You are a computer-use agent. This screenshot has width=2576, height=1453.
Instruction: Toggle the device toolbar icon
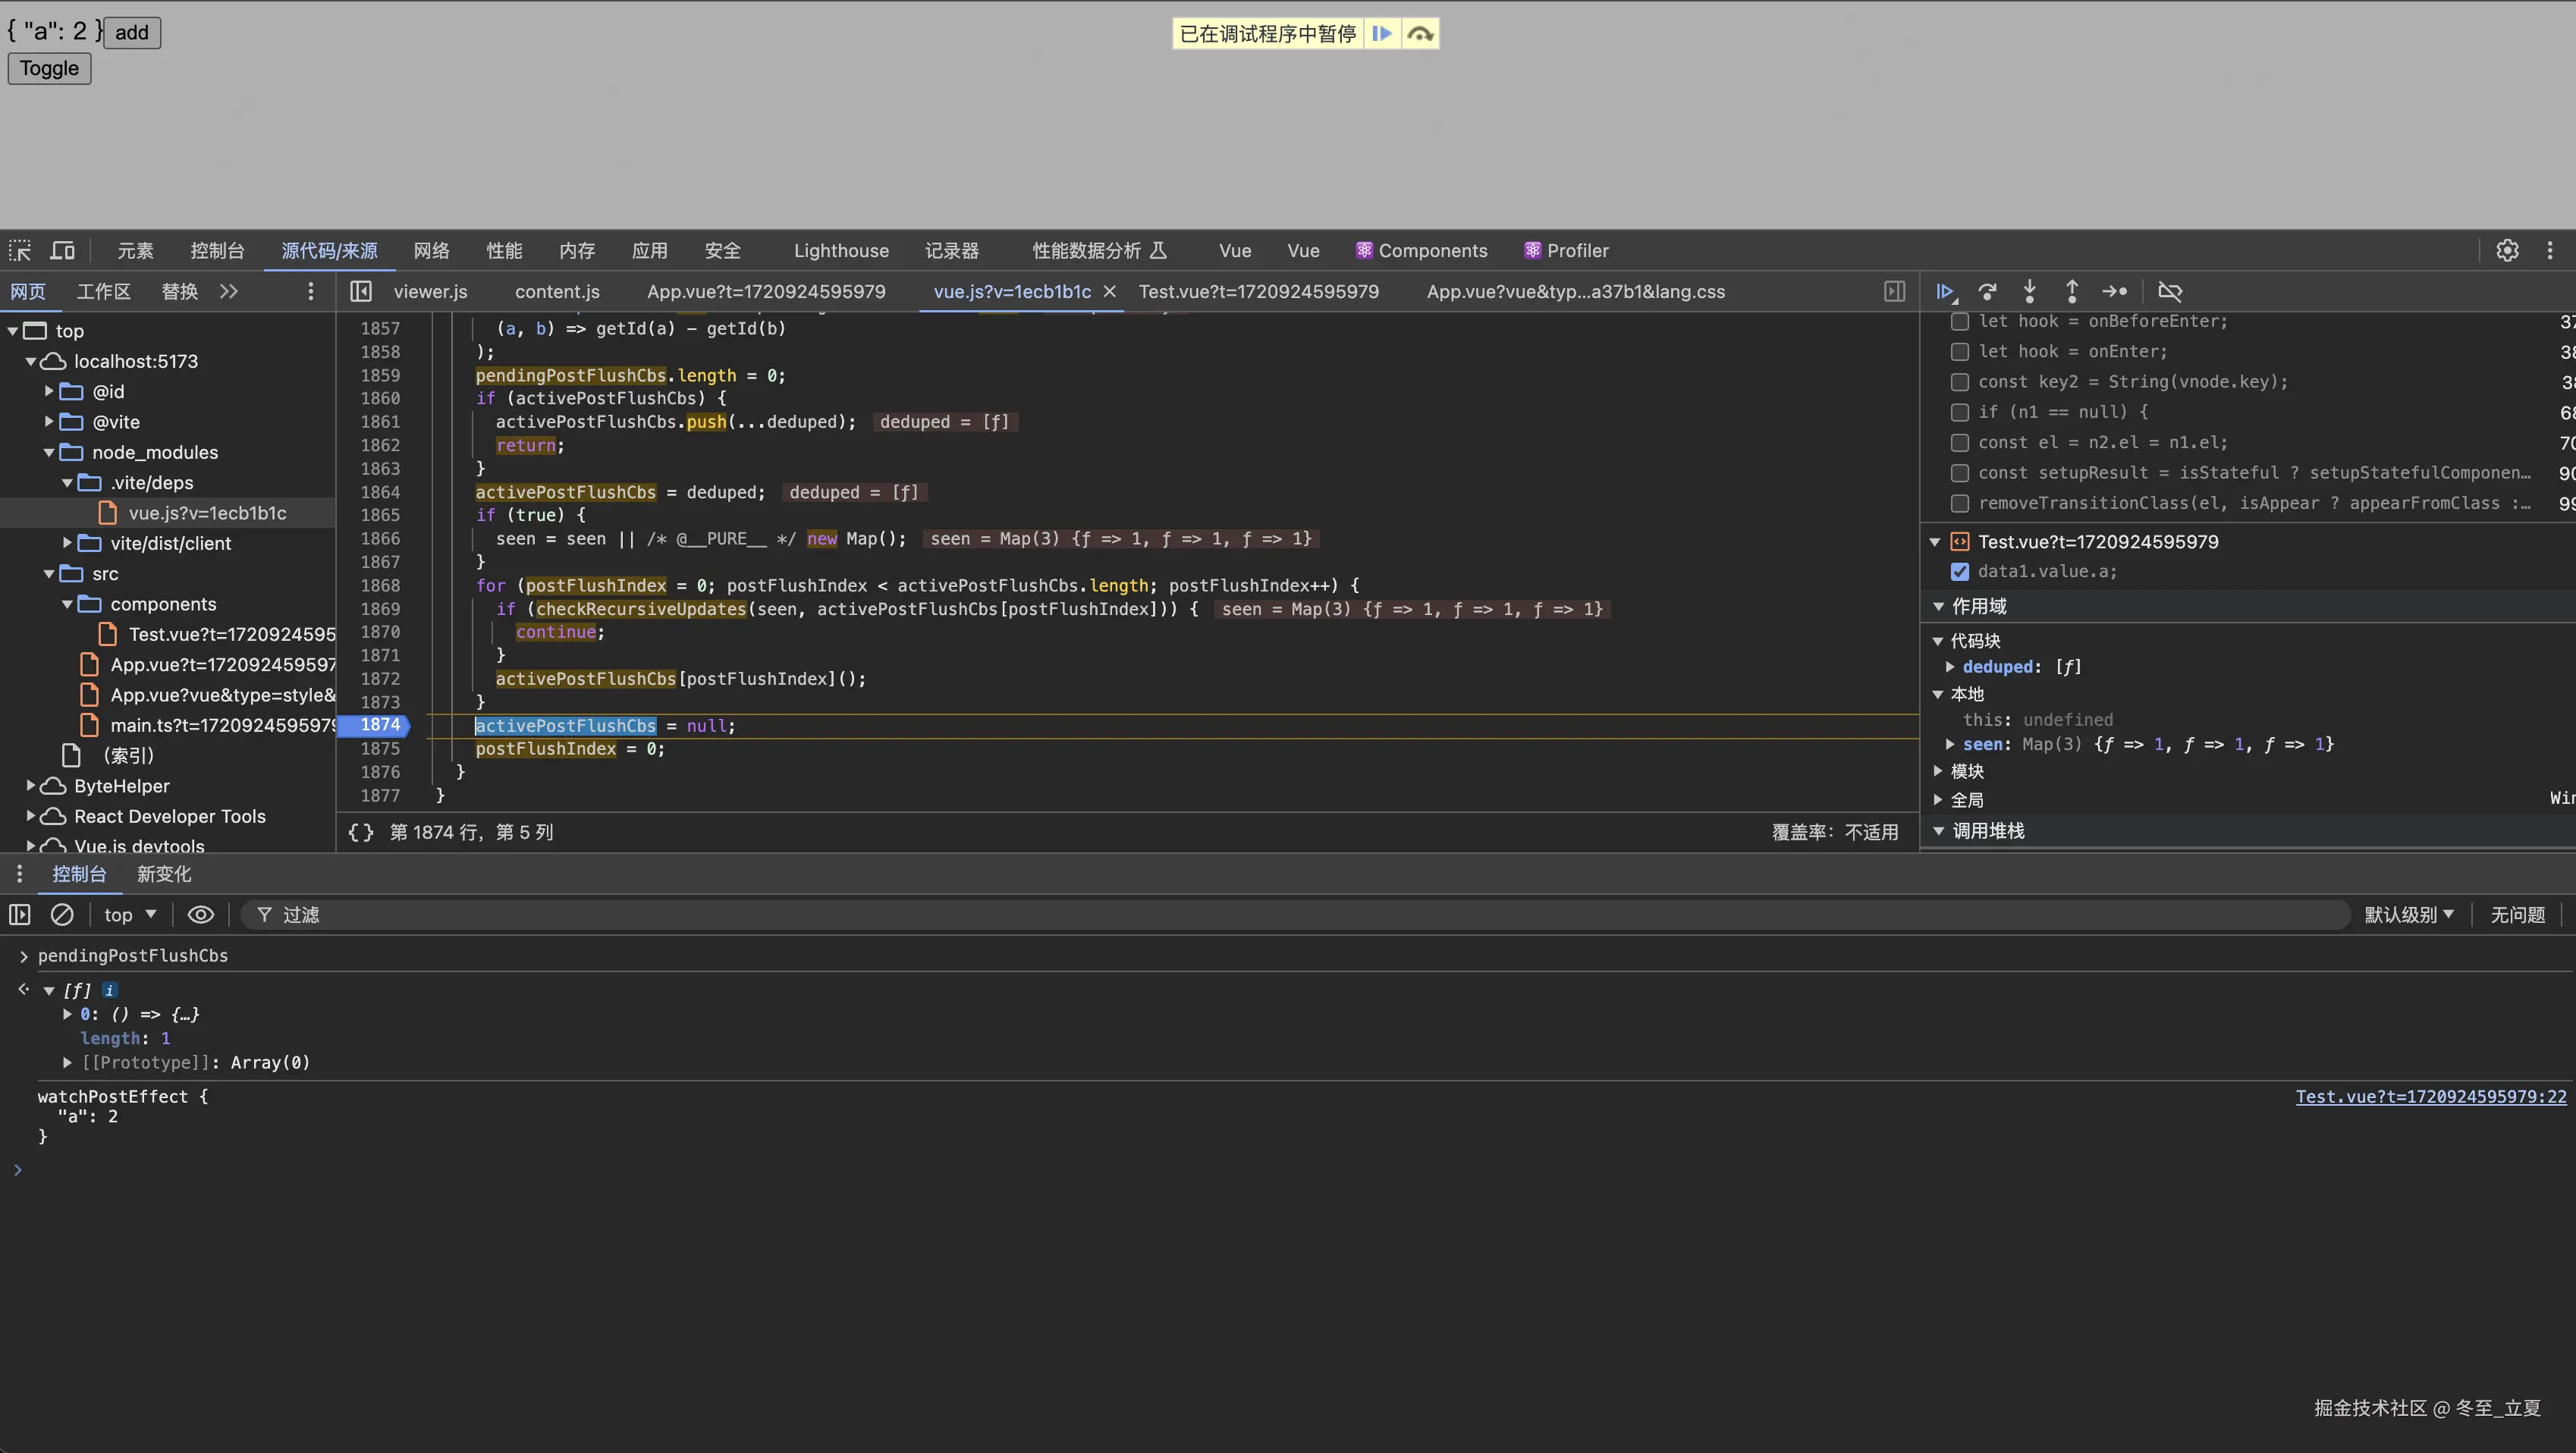click(63, 250)
